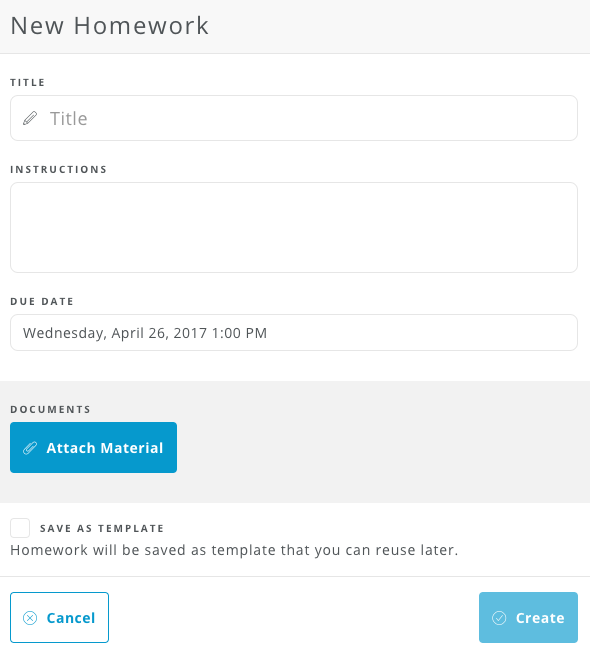This screenshot has width=590, height=655.
Task: Click the INSTRUCTIONS field label
Action: [x=59, y=169]
